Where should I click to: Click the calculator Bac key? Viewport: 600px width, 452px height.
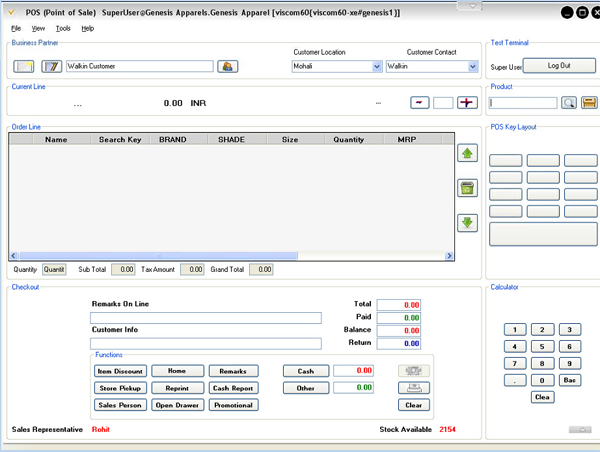pos(570,380)
